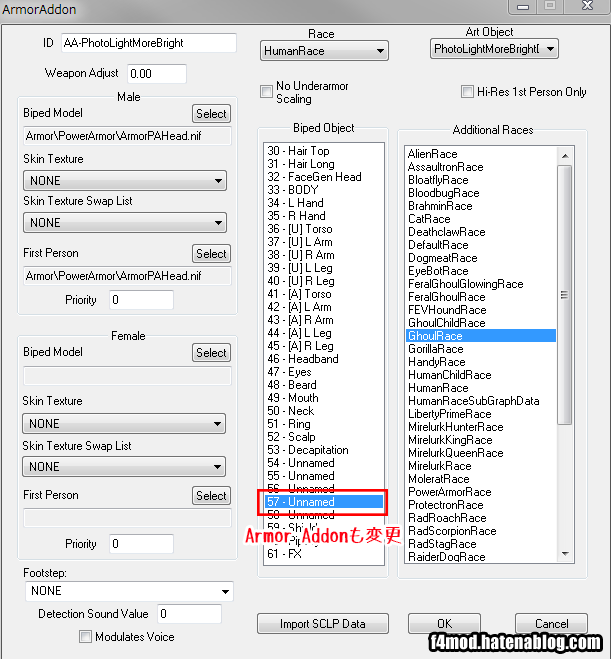Toggle Modulates Voice checkbox
The width and height of the screenshot is (611, 659).
click(85, 637)
